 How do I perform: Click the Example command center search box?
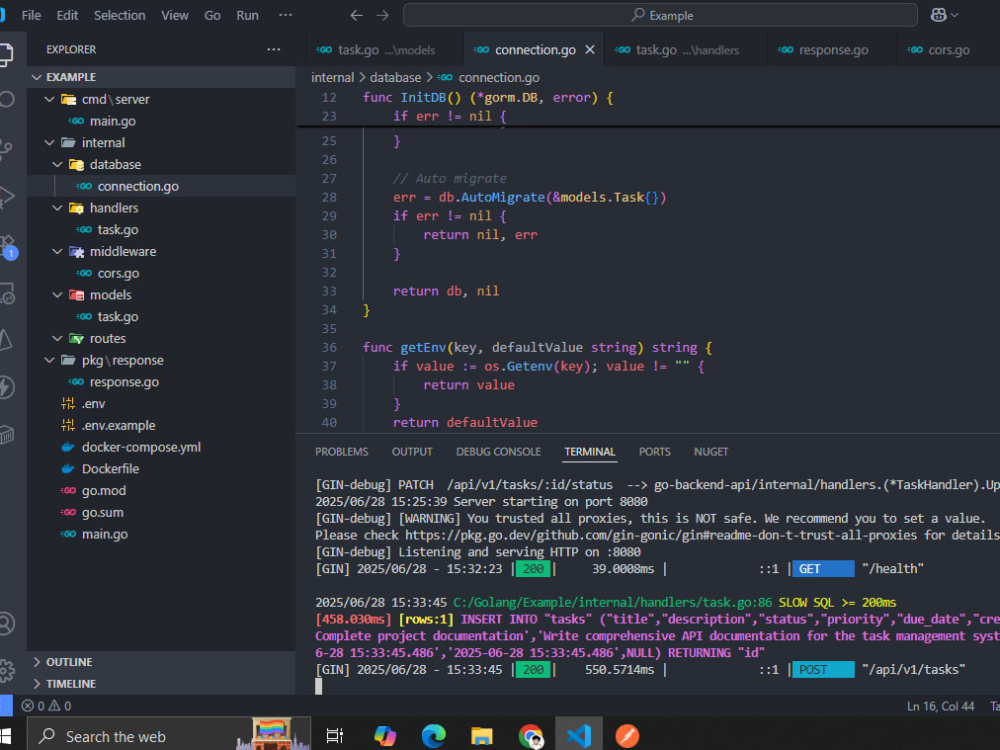(x=660, y=15)
